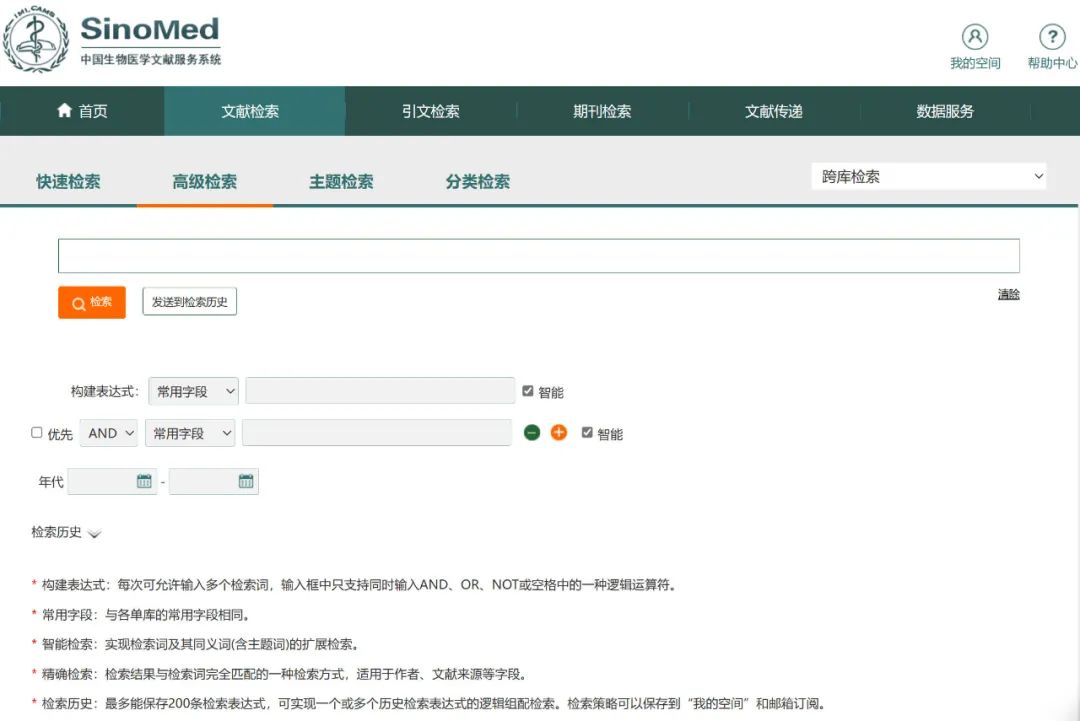The width and height of the screenshot is (1080, 721).
Task: Open the 帮助中心 question mark icon
Action: (x=1051, y=37)
